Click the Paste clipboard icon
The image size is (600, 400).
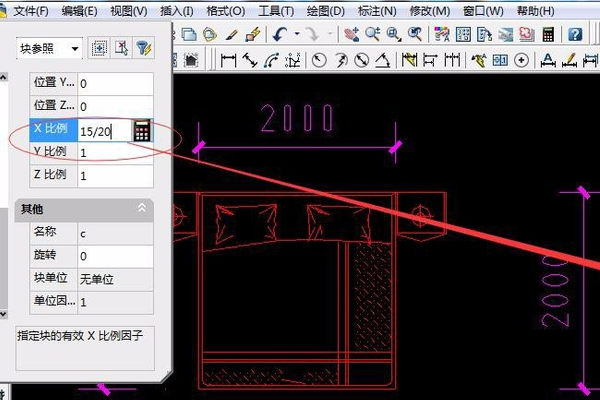tap(210, 34)
